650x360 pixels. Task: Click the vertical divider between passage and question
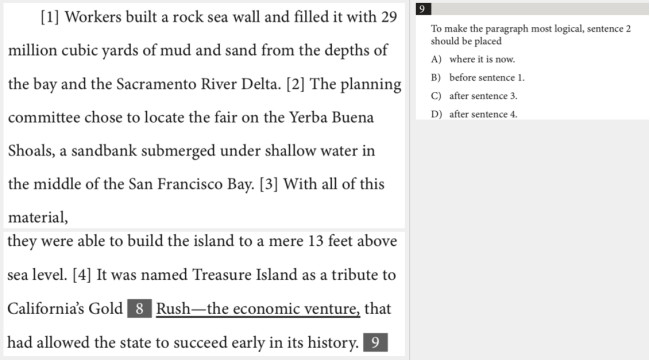coord(410,180)
